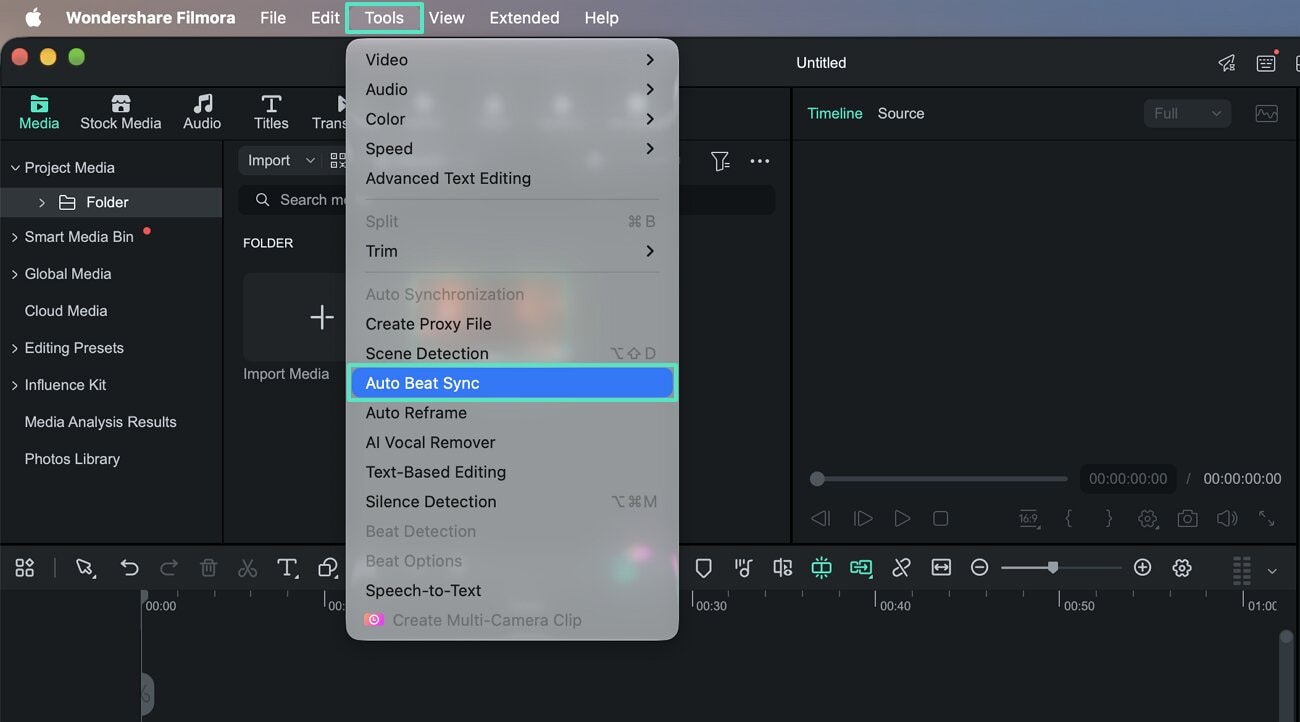1300x722 pixels.
Task: Click the Search media input field
Action: (x=507, y=200)
